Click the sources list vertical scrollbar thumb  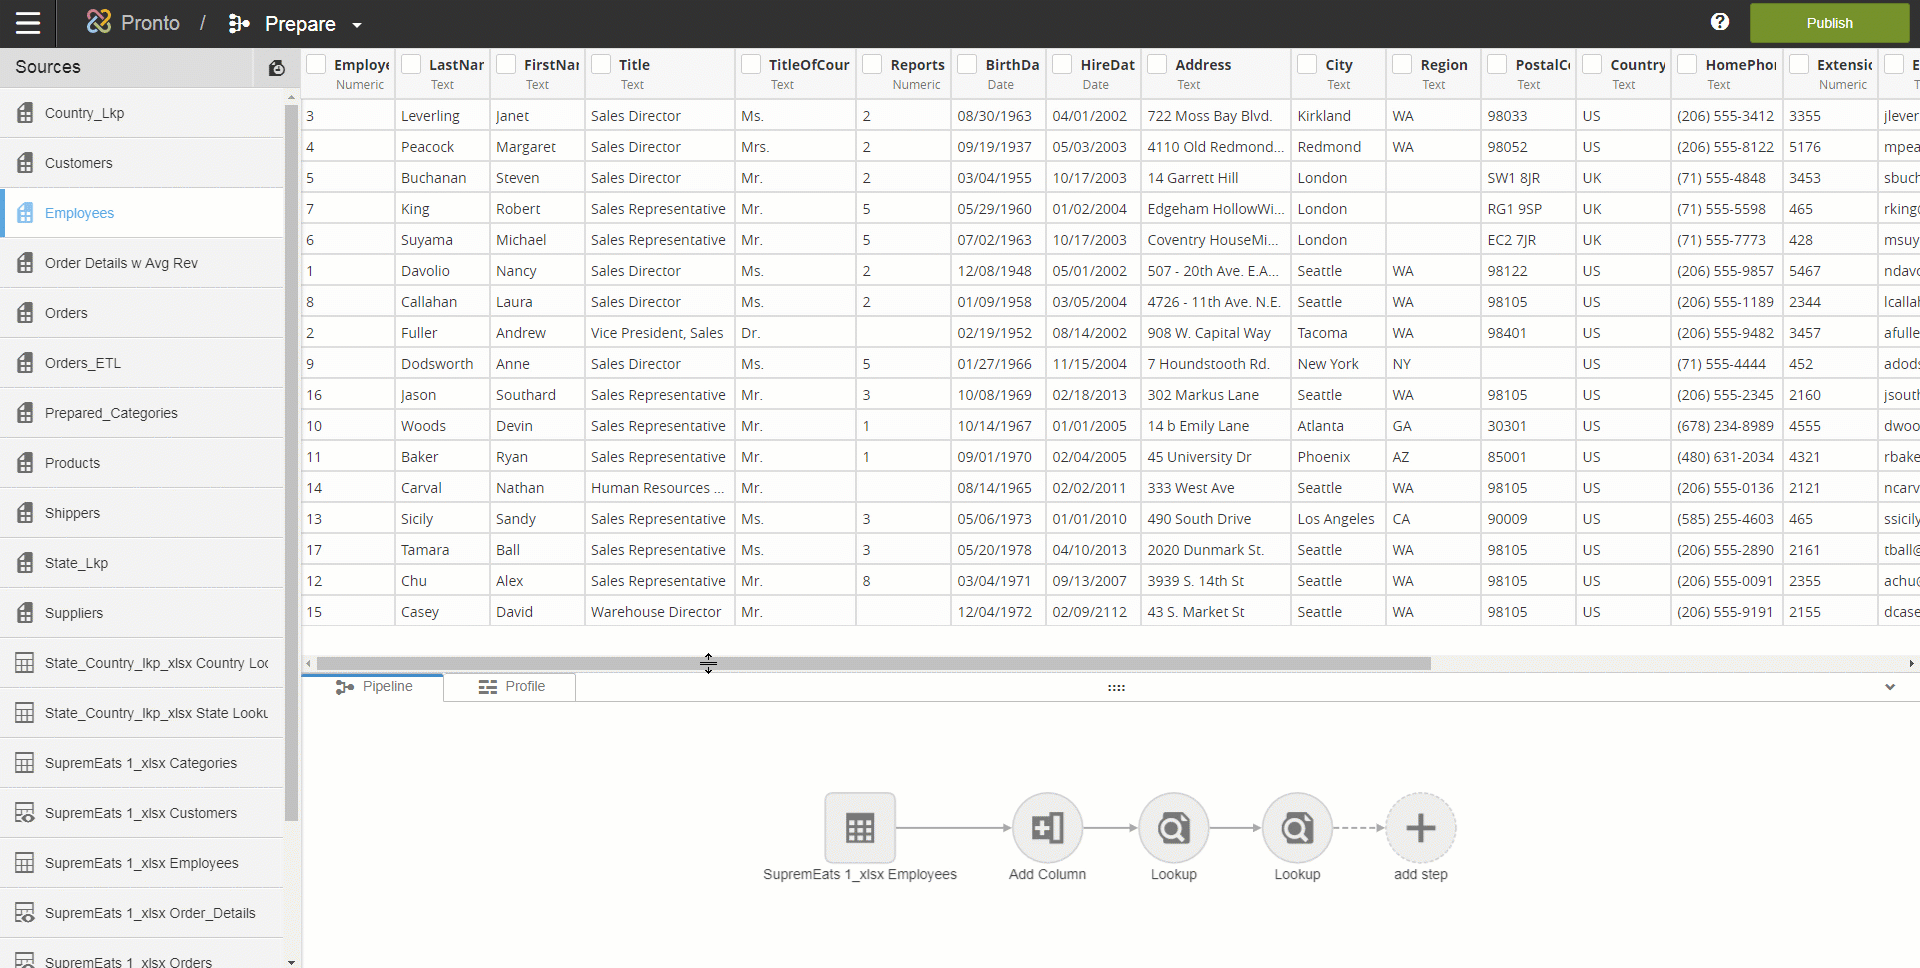(291, 462)
